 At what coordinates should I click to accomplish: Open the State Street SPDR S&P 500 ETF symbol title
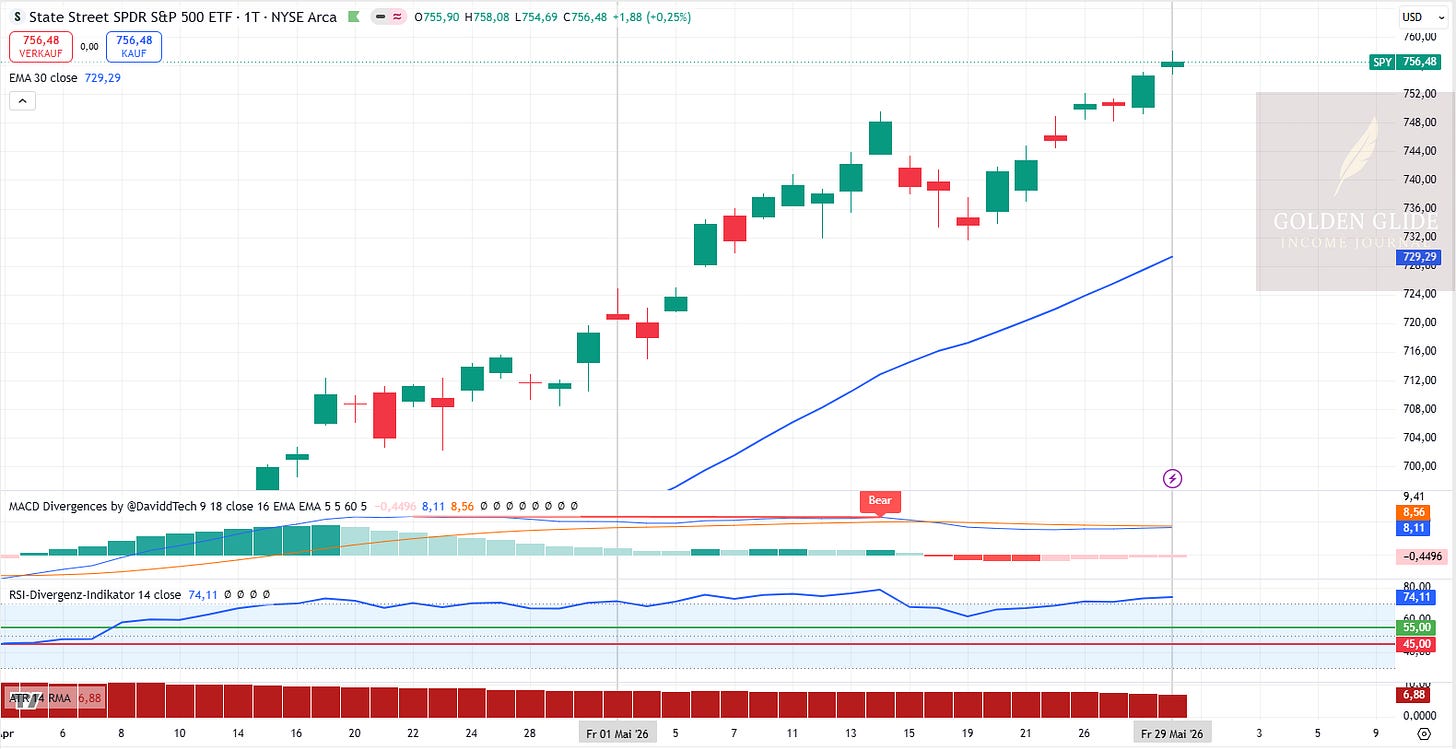point(185,17)
